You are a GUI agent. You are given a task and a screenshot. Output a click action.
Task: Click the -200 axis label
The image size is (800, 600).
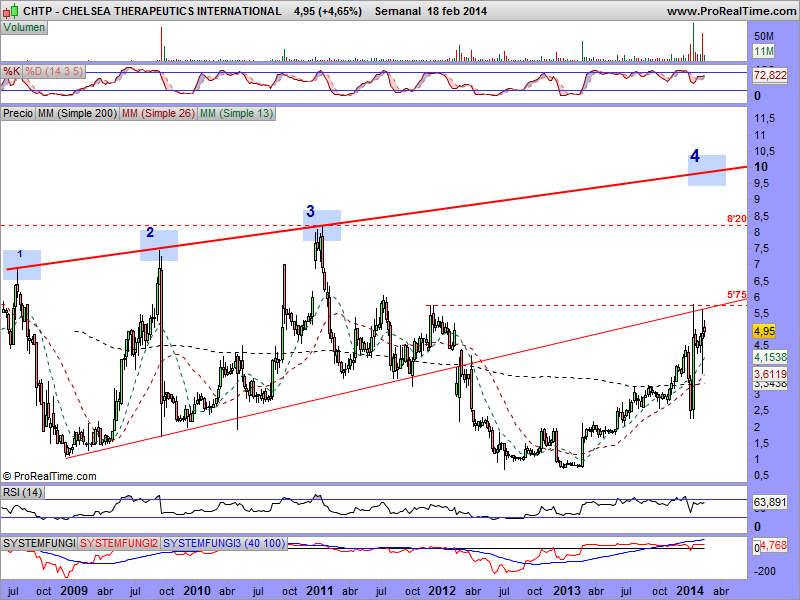(x=764, y=571)
